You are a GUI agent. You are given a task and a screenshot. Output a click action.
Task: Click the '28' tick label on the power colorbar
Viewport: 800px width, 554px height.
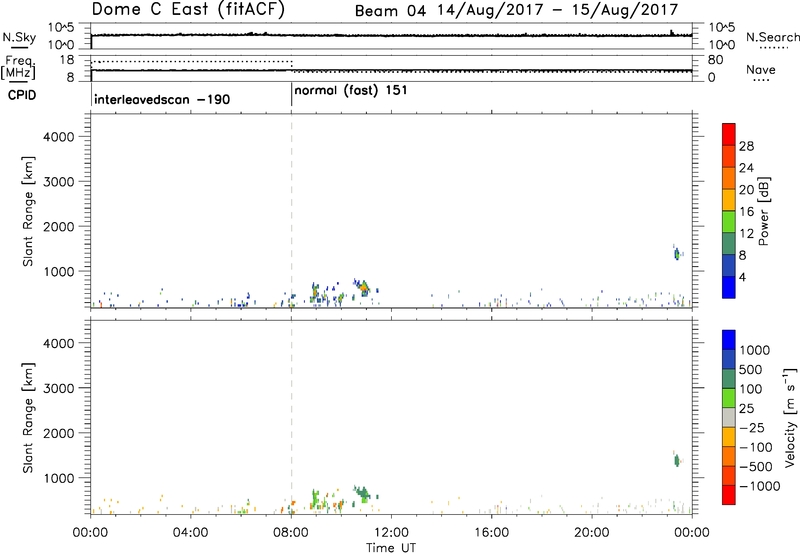tap(746, 146)
